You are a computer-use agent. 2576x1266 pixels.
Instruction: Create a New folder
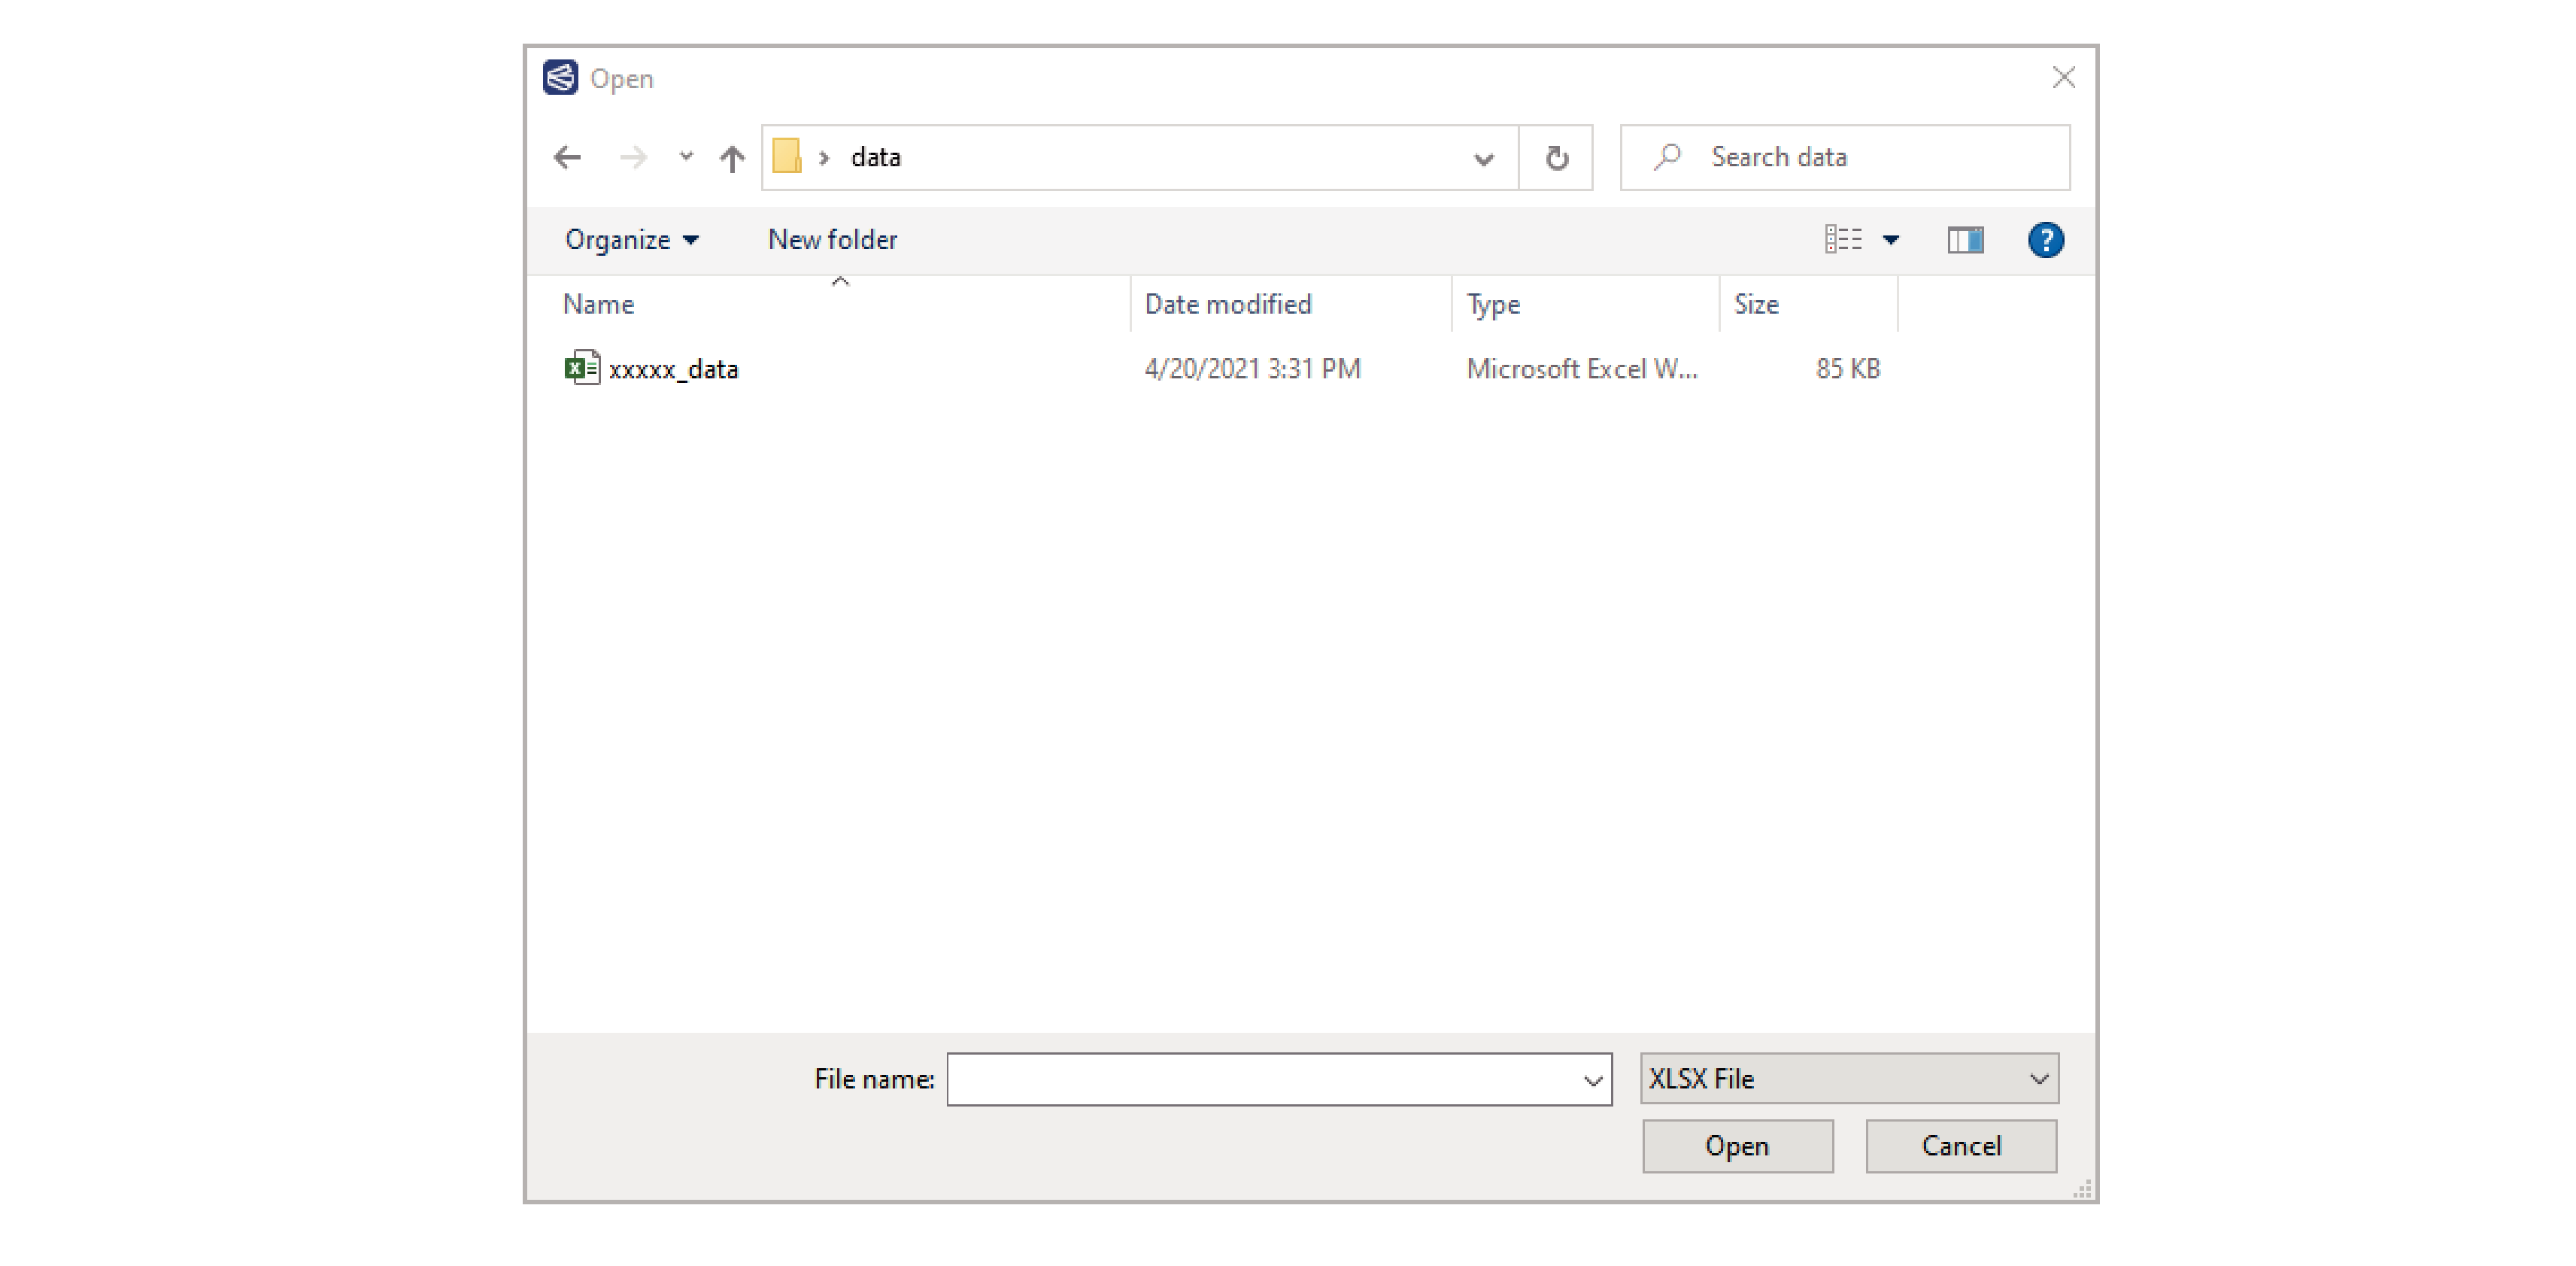[x=833, y=240]
